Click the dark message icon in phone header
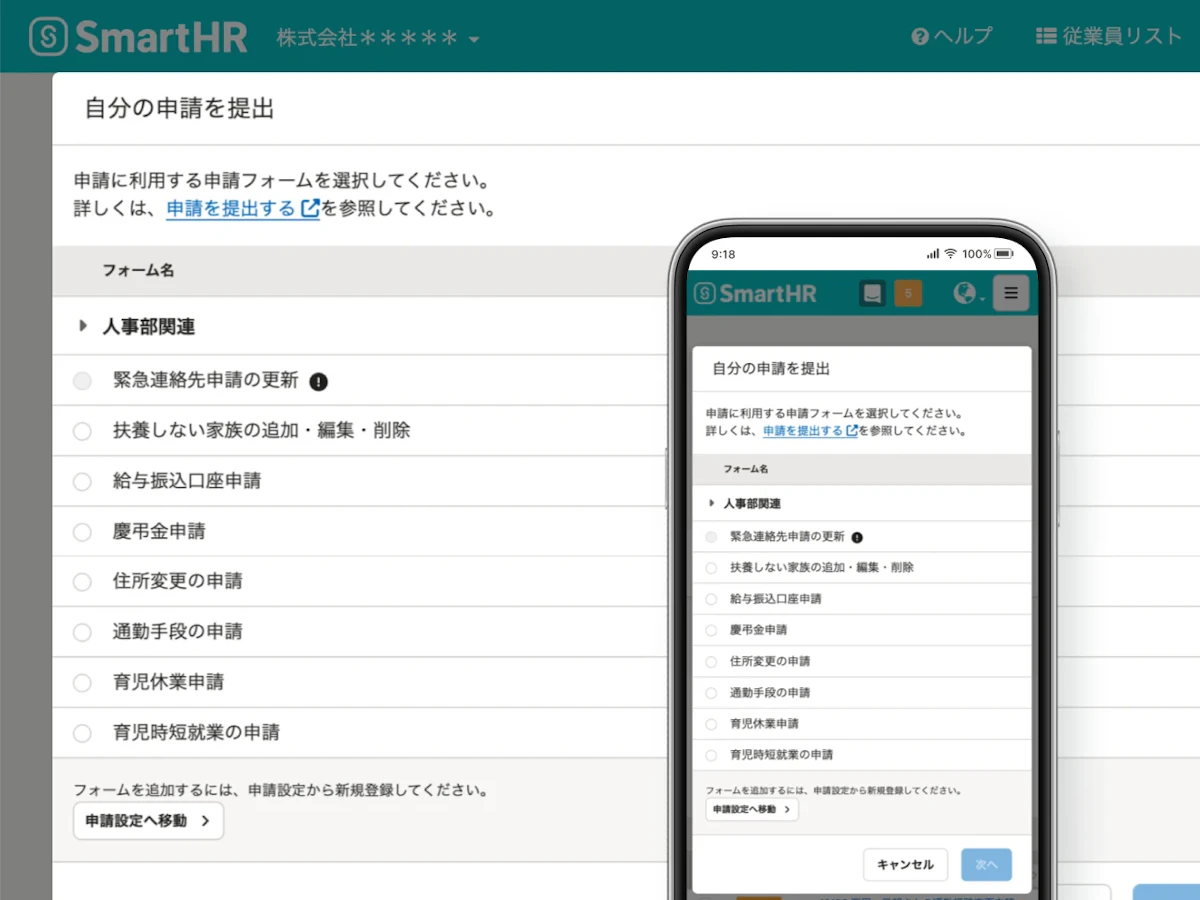The image size is (1200, 900). click(872, 293)
